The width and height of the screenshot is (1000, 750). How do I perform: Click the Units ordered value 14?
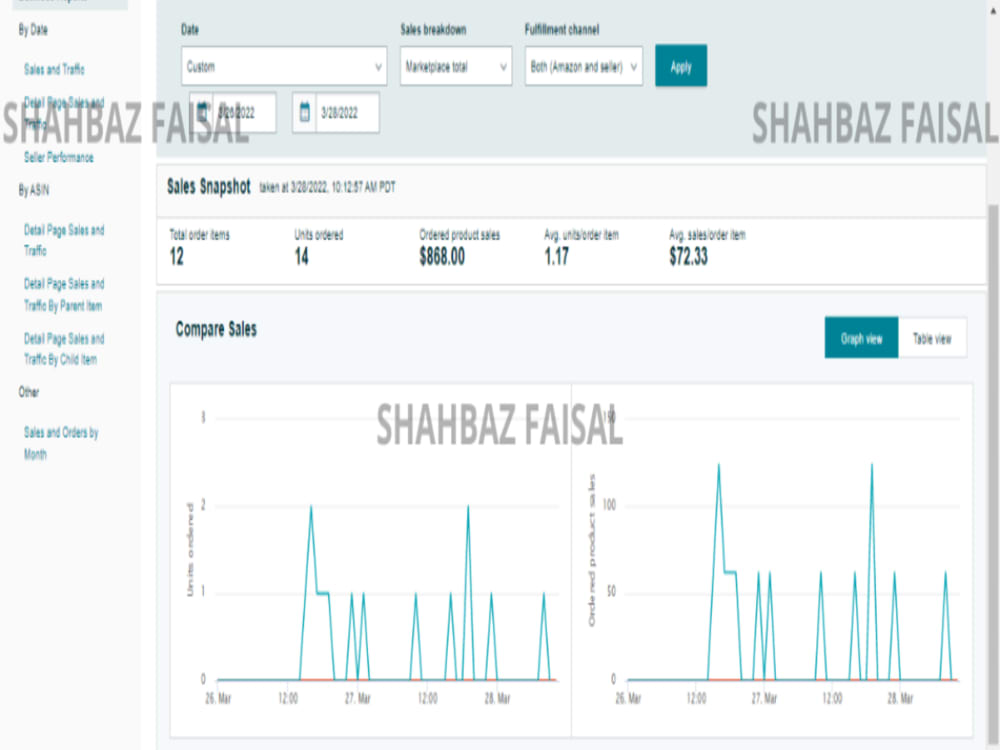pos(301,257)
